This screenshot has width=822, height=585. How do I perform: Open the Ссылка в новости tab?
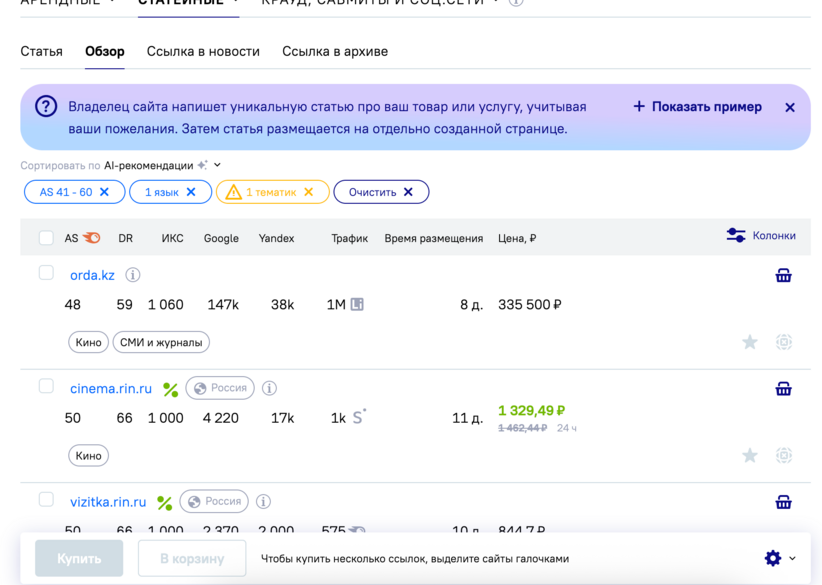[x=203, y=51]
